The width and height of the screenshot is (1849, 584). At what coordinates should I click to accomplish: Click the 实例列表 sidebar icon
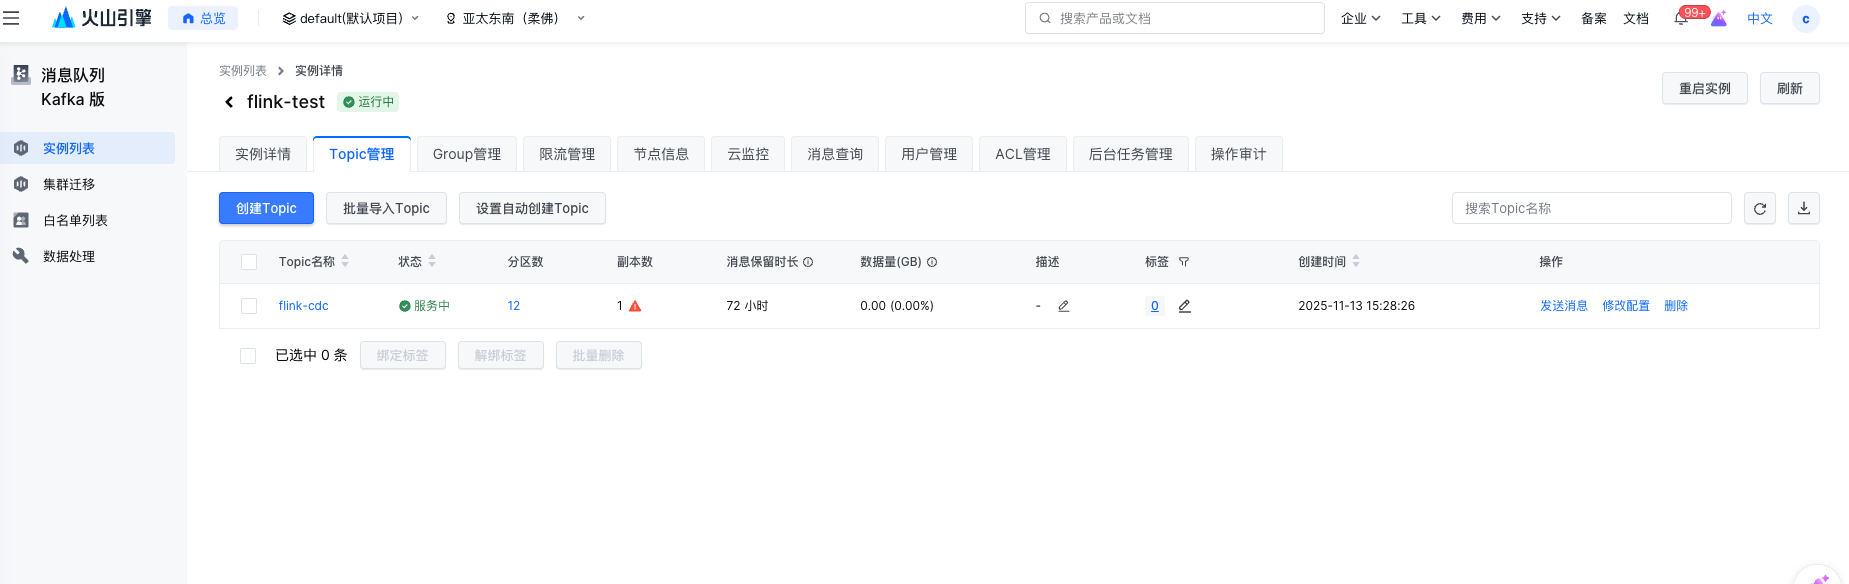[21, 148]
